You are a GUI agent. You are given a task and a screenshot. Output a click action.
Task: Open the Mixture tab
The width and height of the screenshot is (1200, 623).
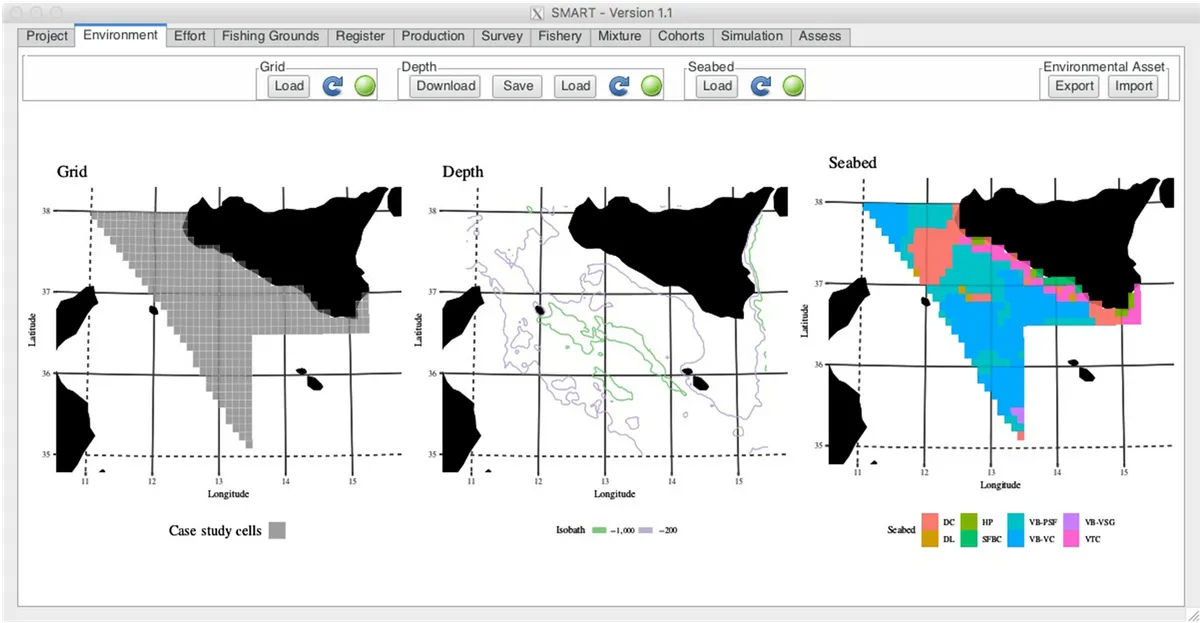(x=620, y=36)
